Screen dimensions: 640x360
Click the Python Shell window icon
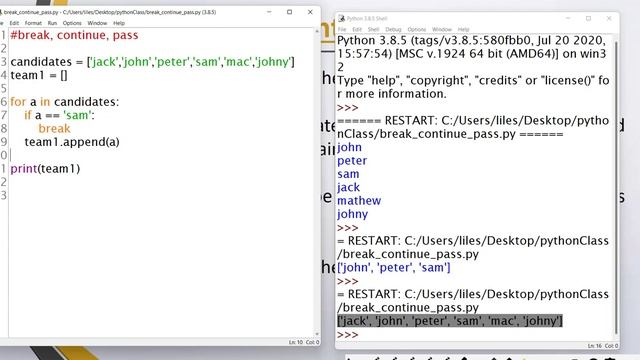click(x=342, y=18)
